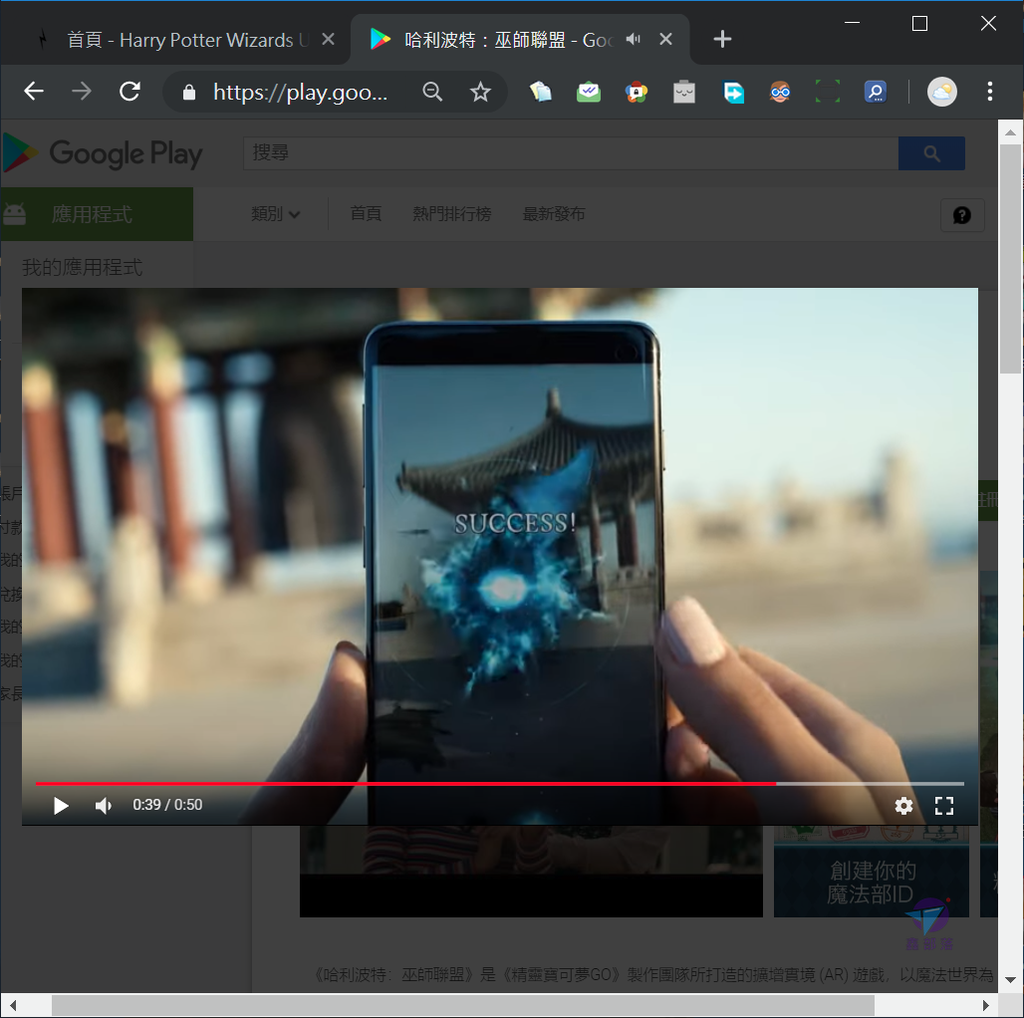View site security padlock info
Screen dimensions: 1024x1018
click(x=189, y=92)
